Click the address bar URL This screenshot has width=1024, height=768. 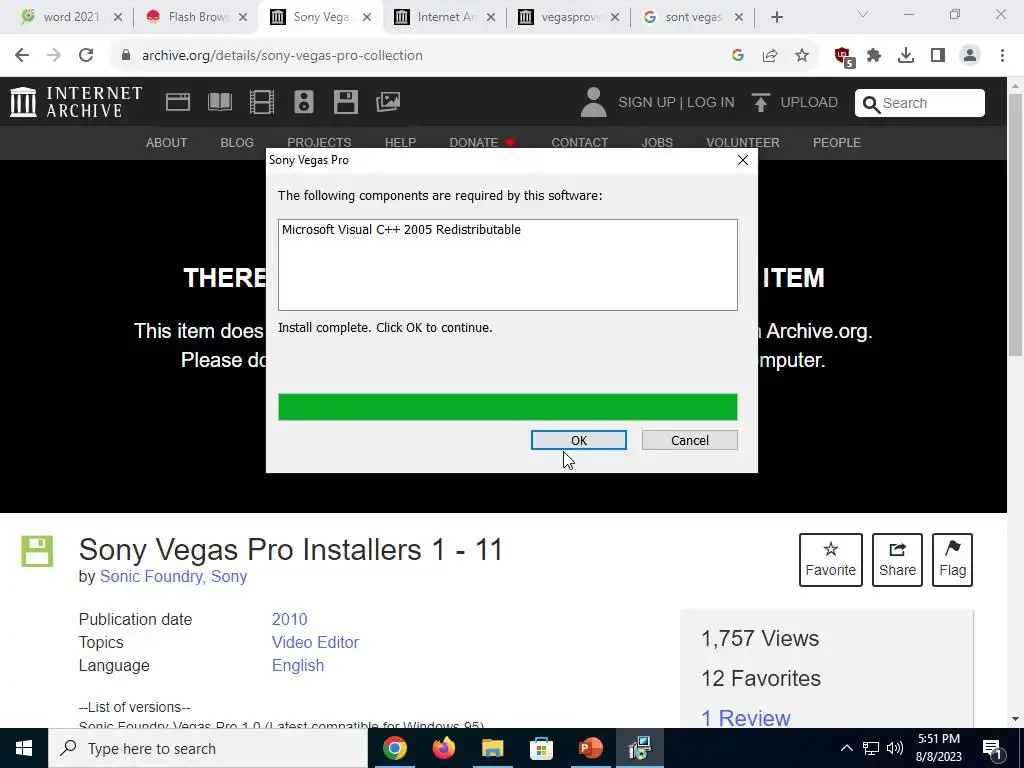pyautogui.click(x=282, y=56)
